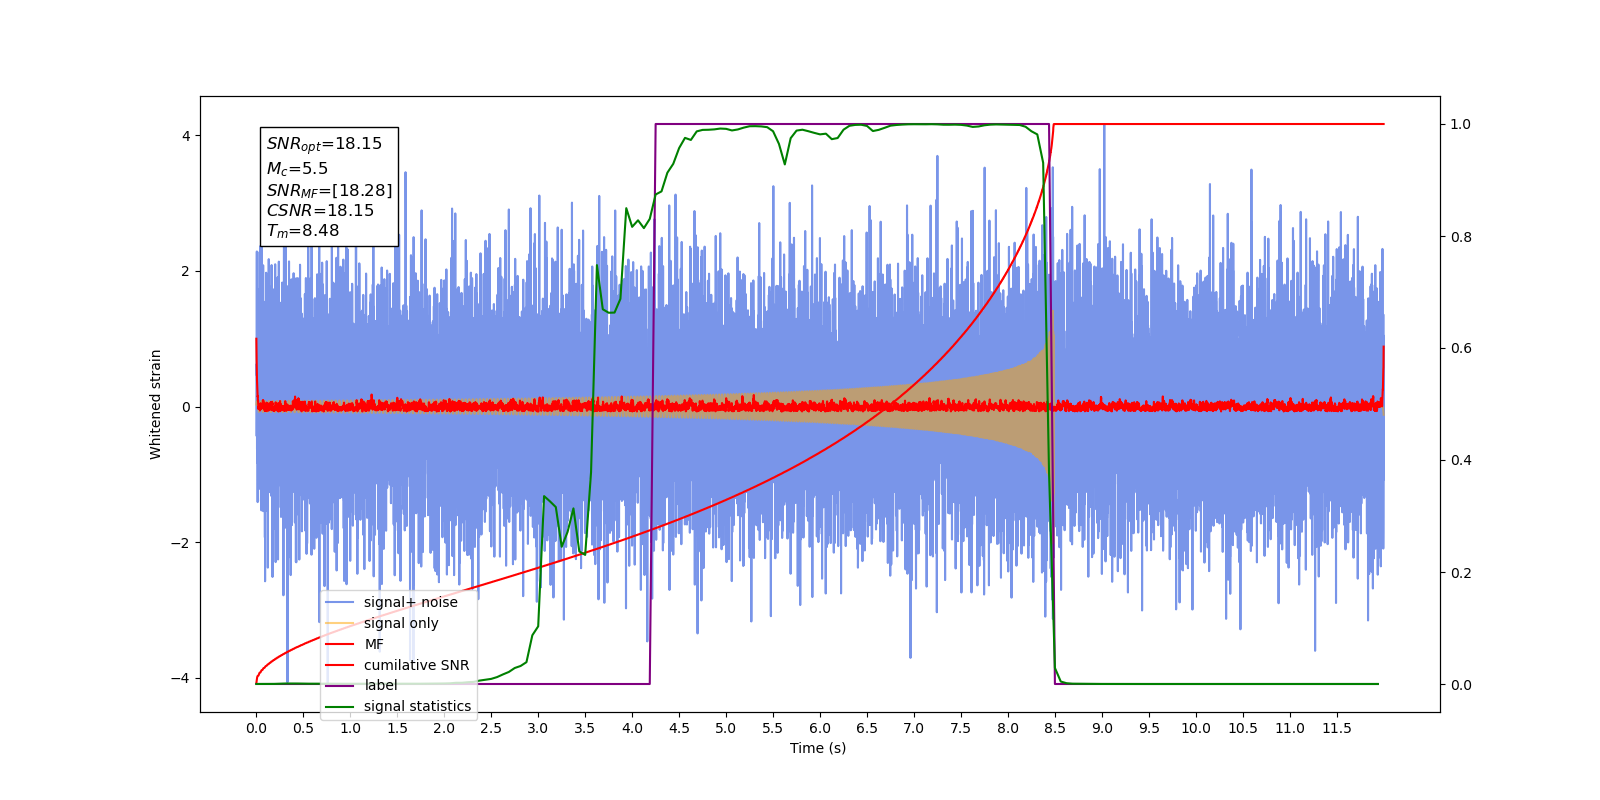Click the 2.5 tick on time axis
1600x800 pixels.
coord(491,728)
